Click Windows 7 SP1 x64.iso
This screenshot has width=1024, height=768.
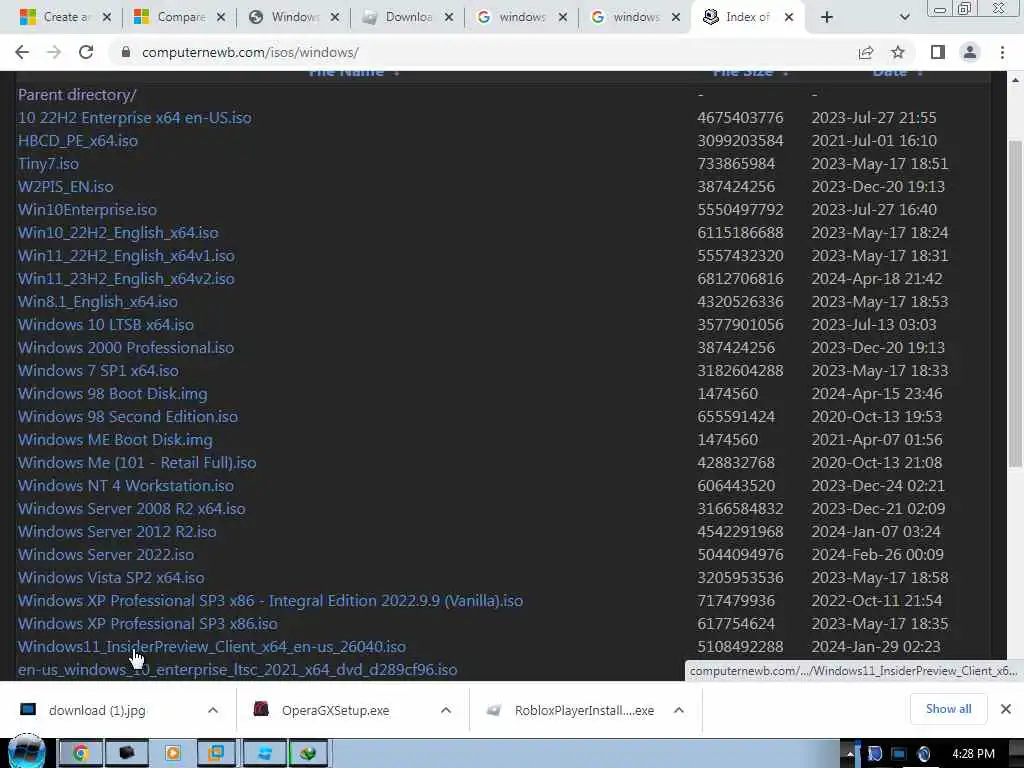[x=98, y=370]
